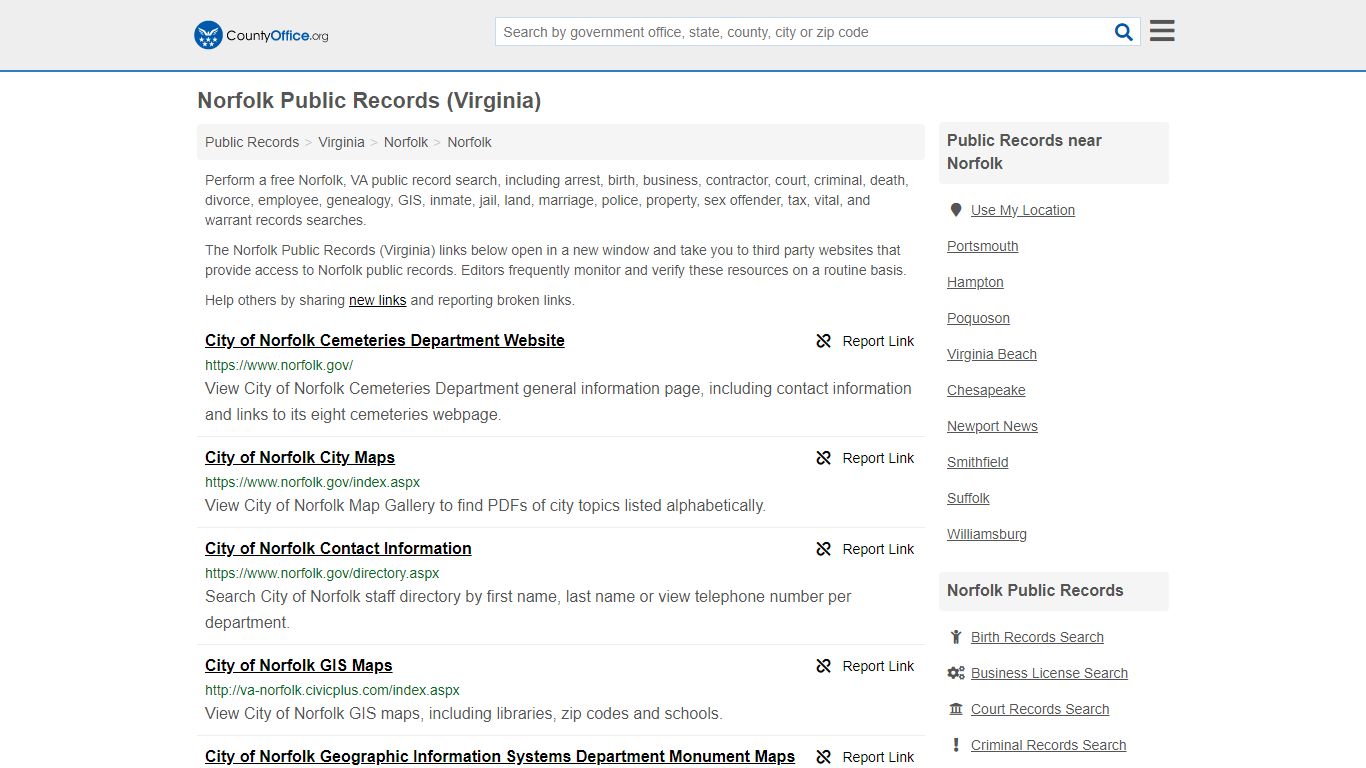Open Court Records Search
The height and width of the screenshot is (768, 1366).
(1040, 709)
